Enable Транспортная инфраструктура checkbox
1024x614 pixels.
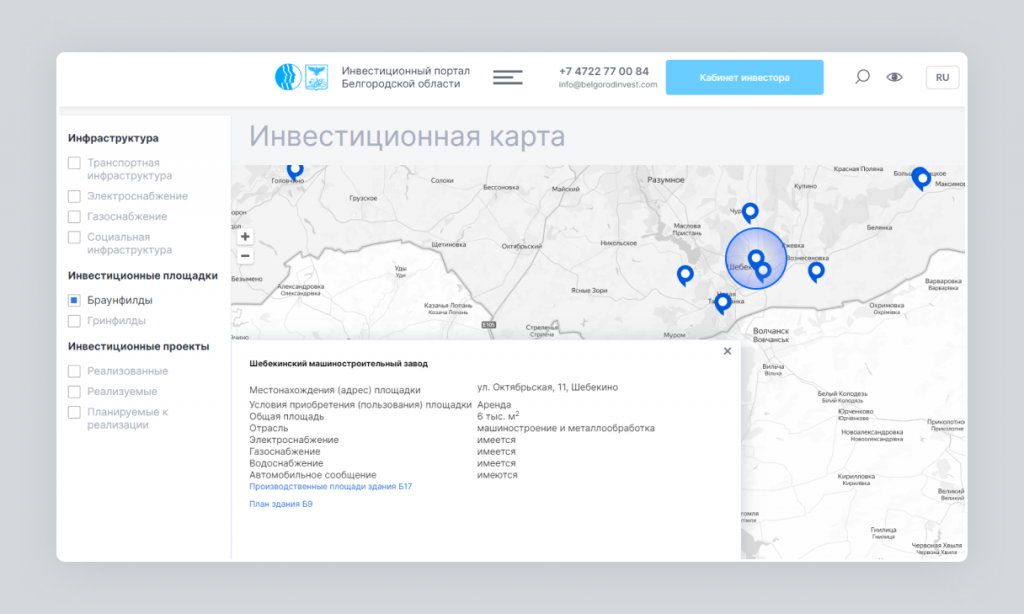(74, 163)
